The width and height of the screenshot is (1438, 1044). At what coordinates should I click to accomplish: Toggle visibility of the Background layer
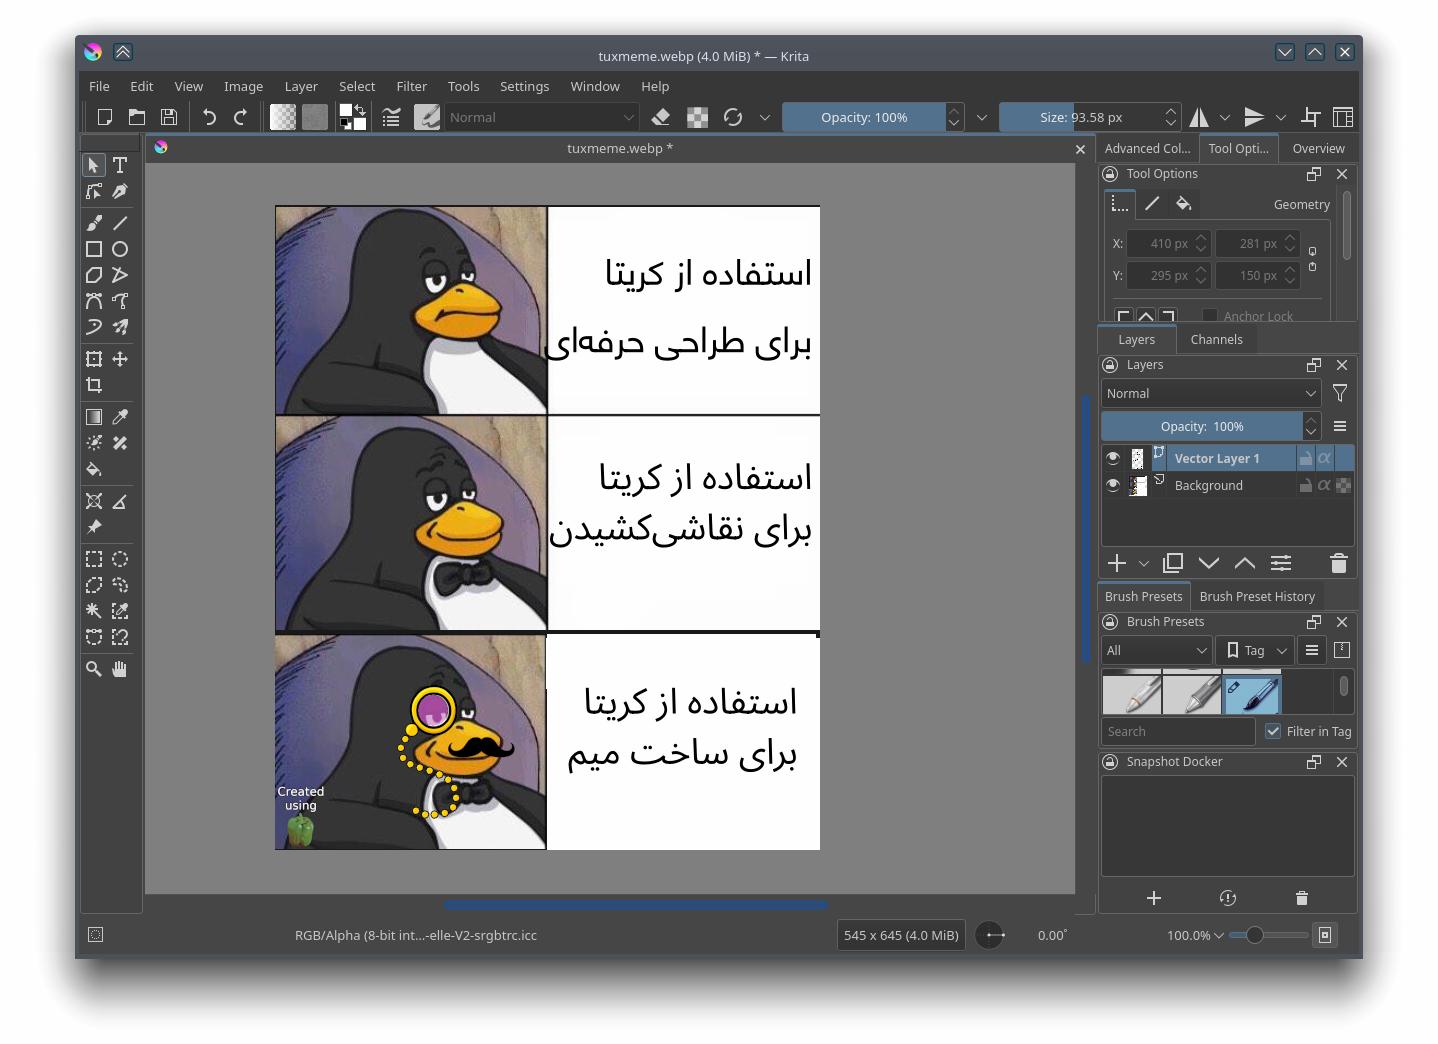(x=1113, y=485)
